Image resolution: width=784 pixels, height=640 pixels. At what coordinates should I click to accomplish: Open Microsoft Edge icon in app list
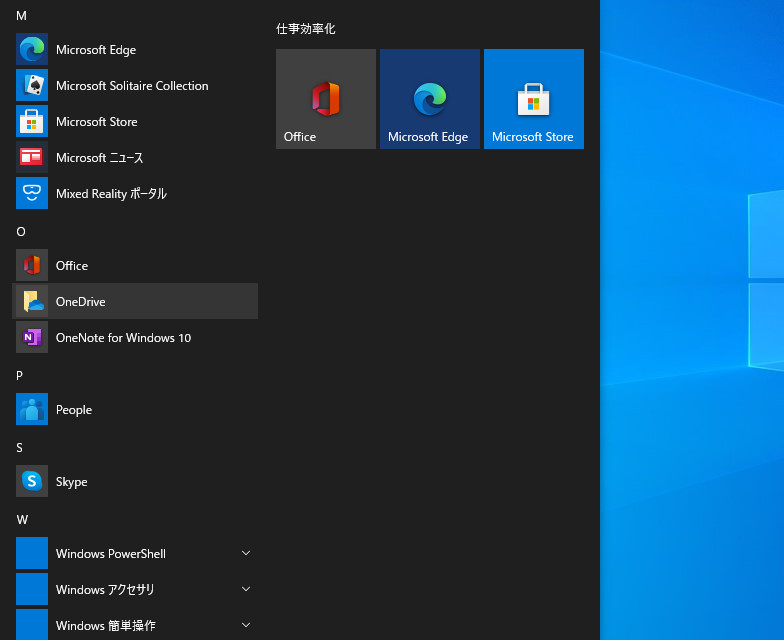(32, 49)
